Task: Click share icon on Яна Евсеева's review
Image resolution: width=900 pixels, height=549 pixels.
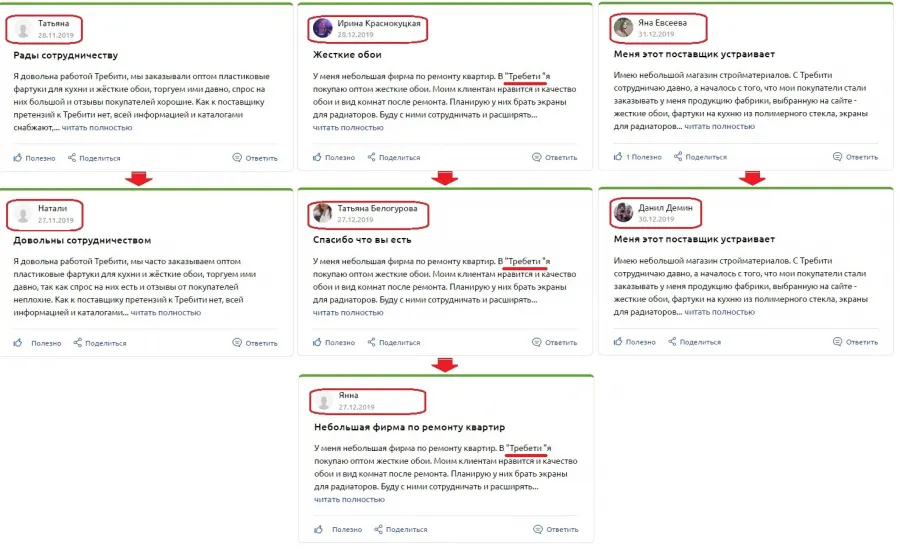Action: pos(678,156)
